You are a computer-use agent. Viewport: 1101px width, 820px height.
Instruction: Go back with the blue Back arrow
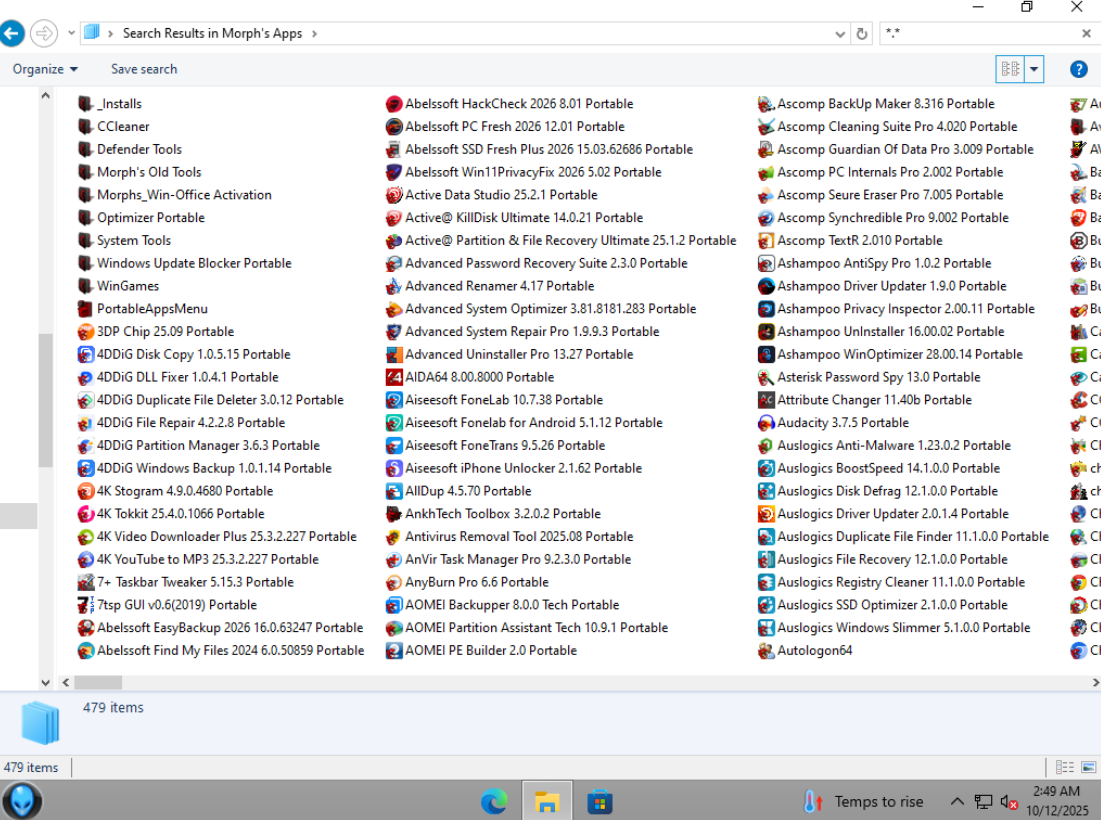[12, 33]
